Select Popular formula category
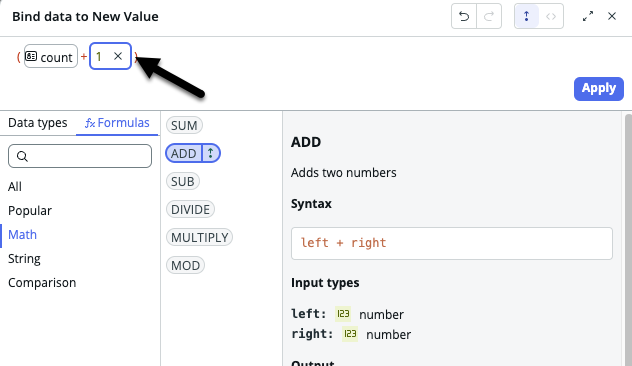 click(30, 210)
